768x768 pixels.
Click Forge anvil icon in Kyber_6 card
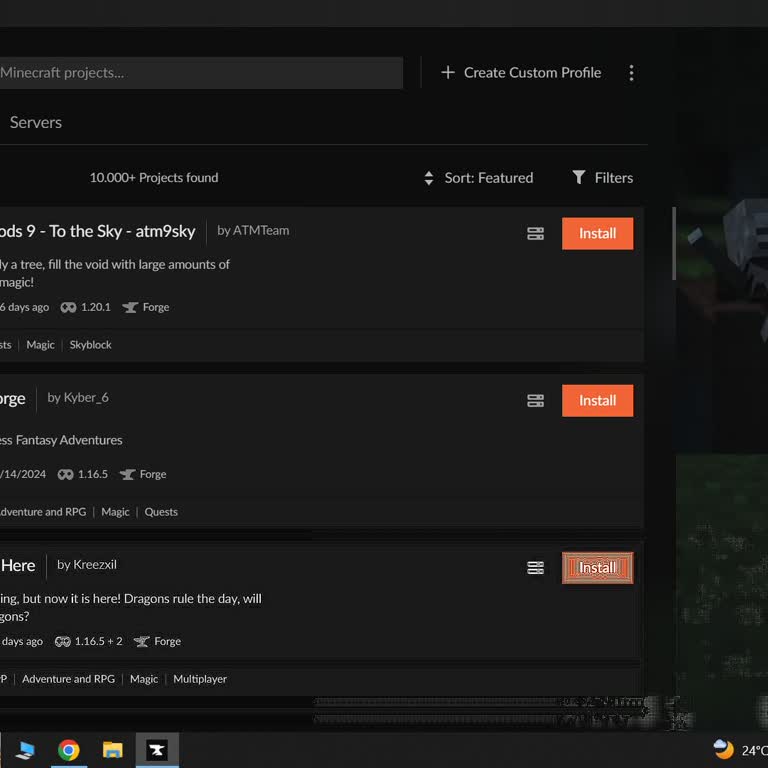127,474
